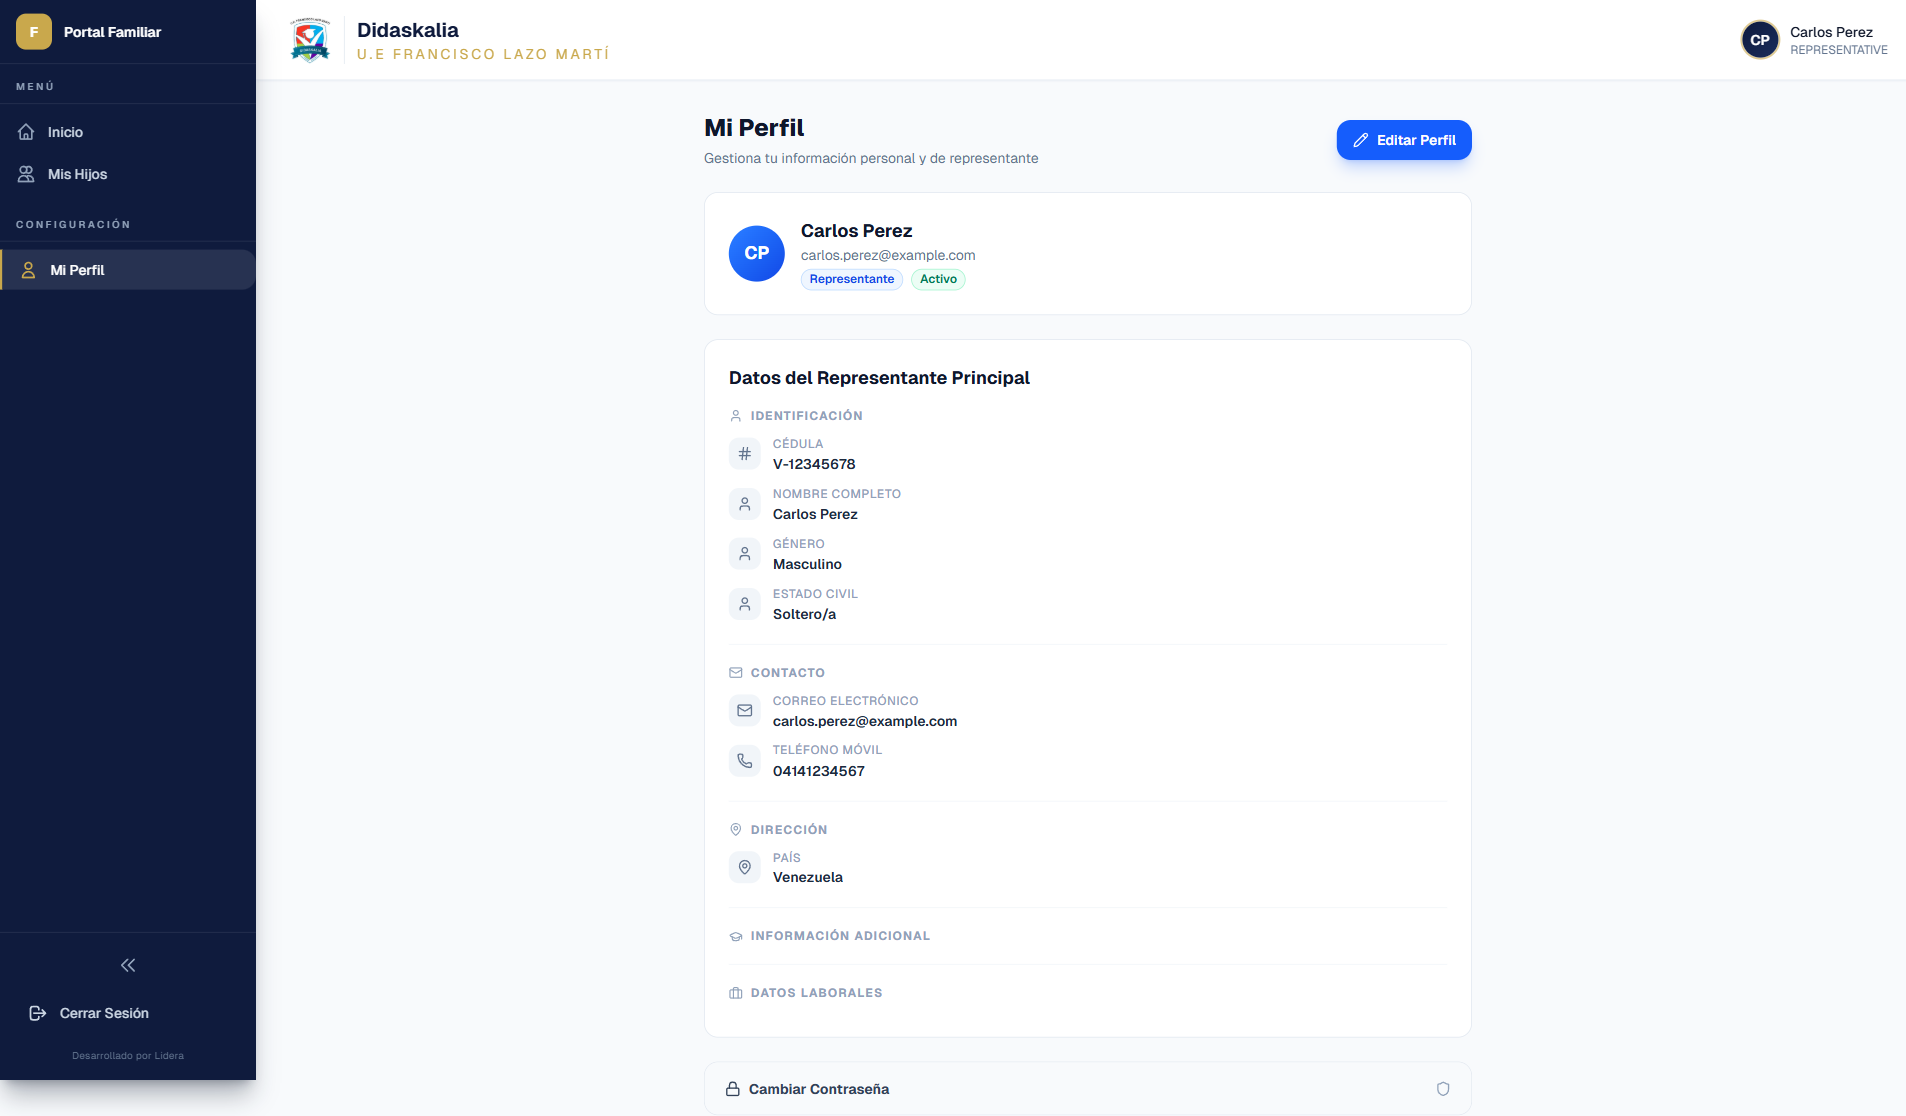Click U.E Francisco Lazo Martí subtitle
Viewport: 1906px width, 1116px height.
[x=483, y=54]
